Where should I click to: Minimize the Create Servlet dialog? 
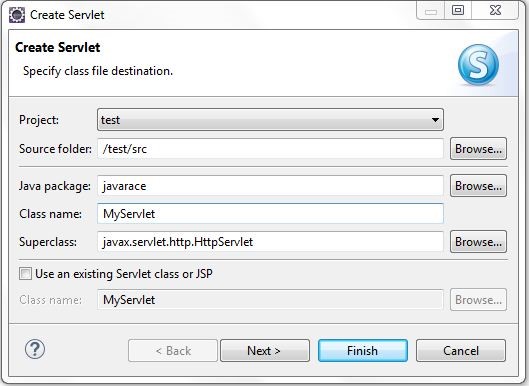431,10
